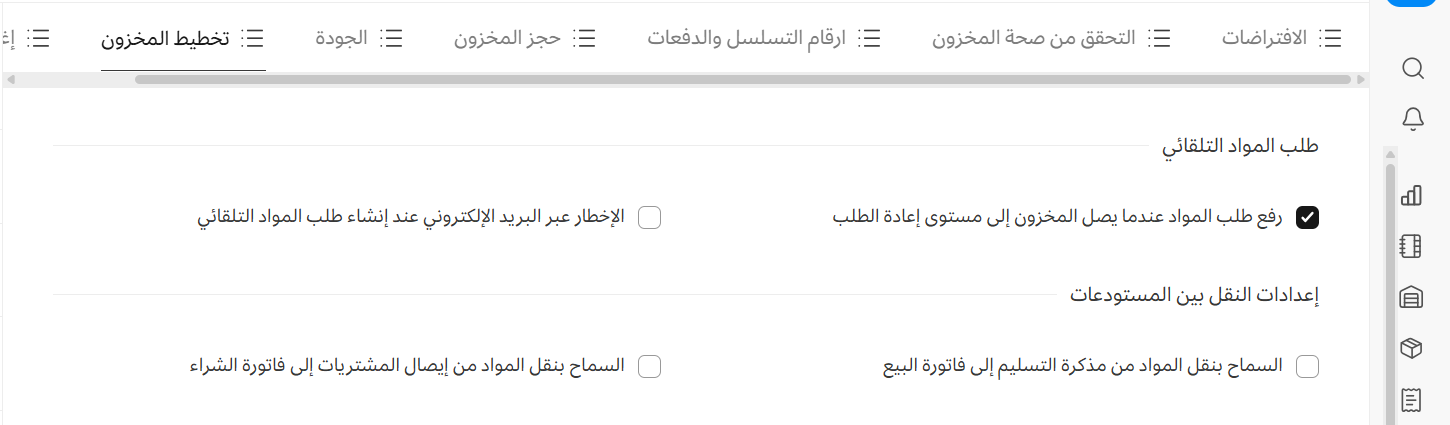Click the bar chart icon in sidebar
This screenshot has height=425, width=1450.
point(1411,195)
